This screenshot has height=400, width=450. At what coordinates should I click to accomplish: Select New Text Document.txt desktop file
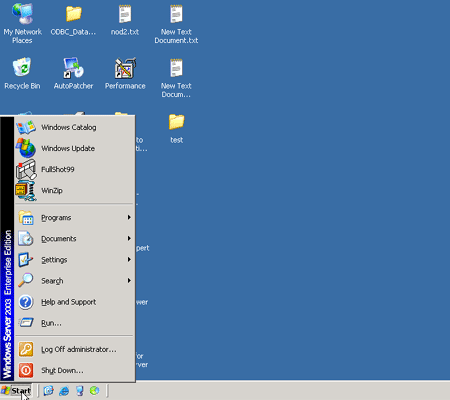pyautogui.click(x=176, y=24)
